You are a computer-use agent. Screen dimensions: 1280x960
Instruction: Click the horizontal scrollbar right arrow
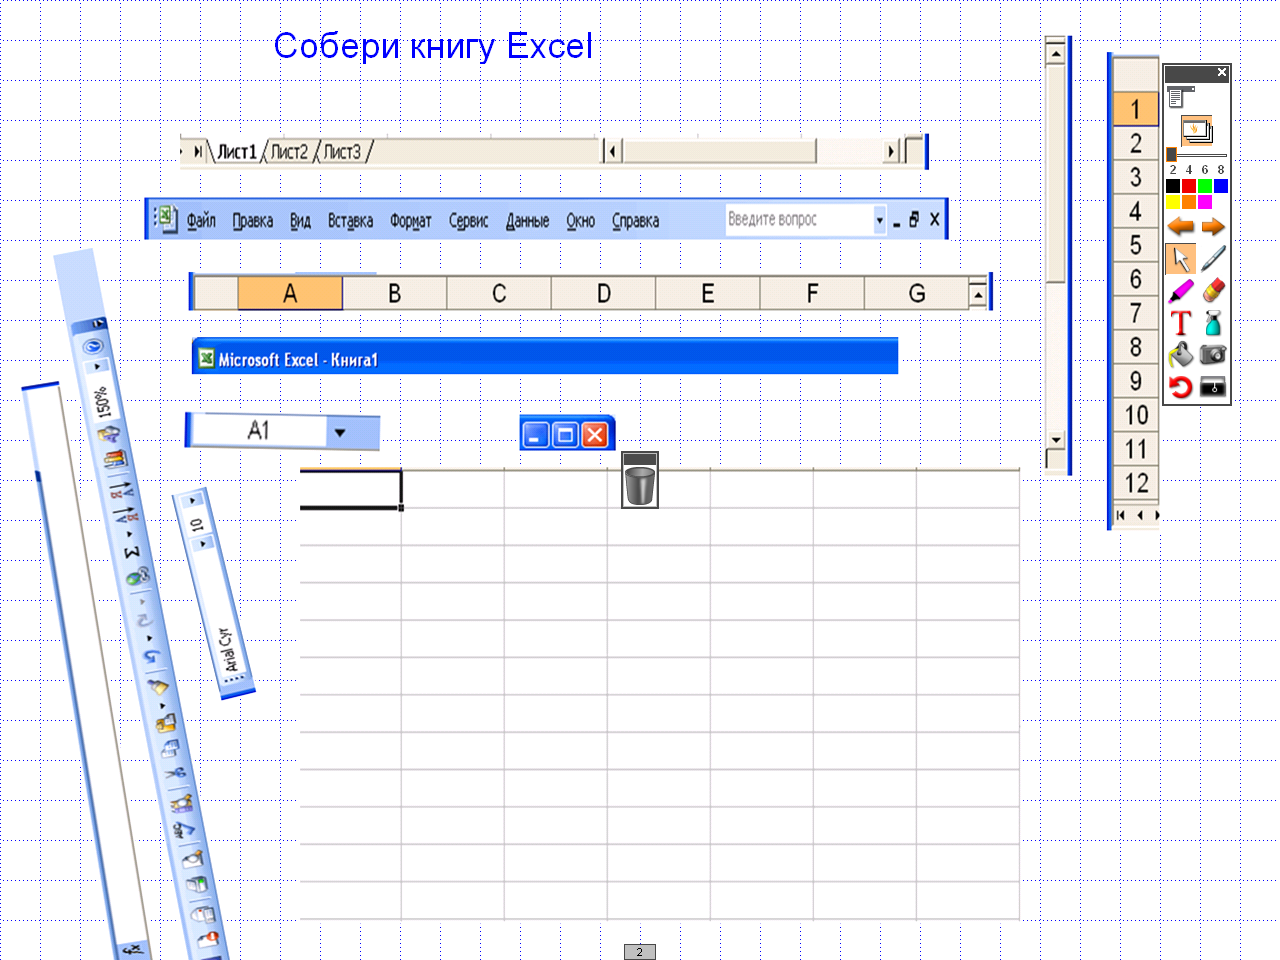point(891,152)
